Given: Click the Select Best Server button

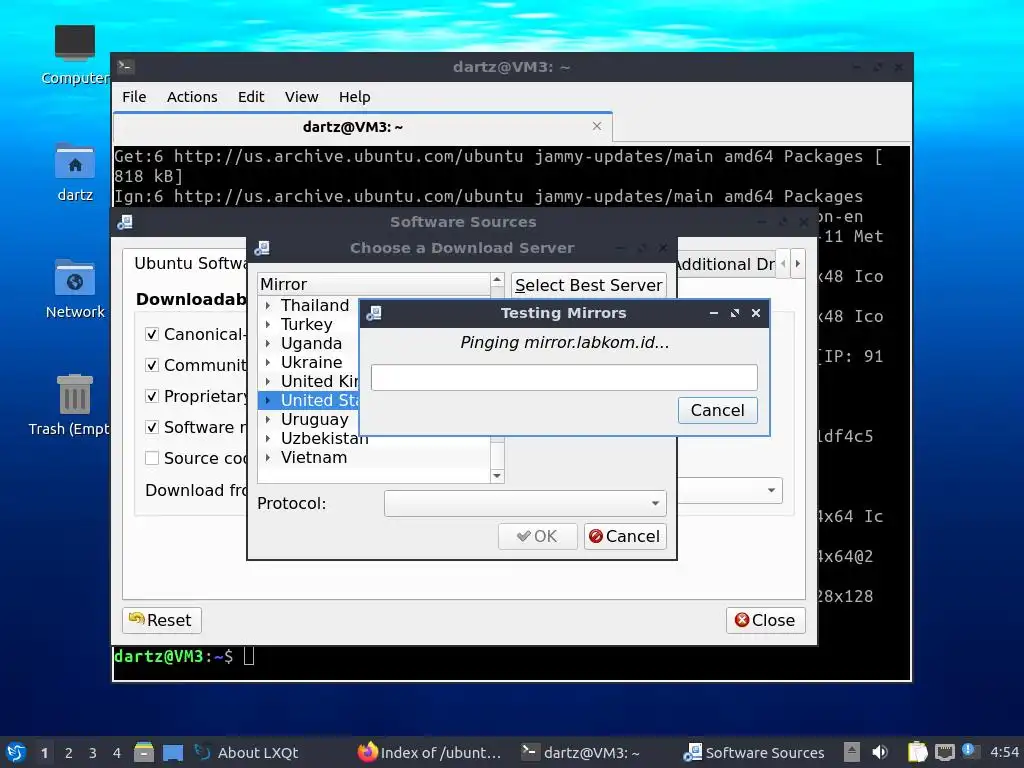Looking at the screenshot, I should [588, 285].
